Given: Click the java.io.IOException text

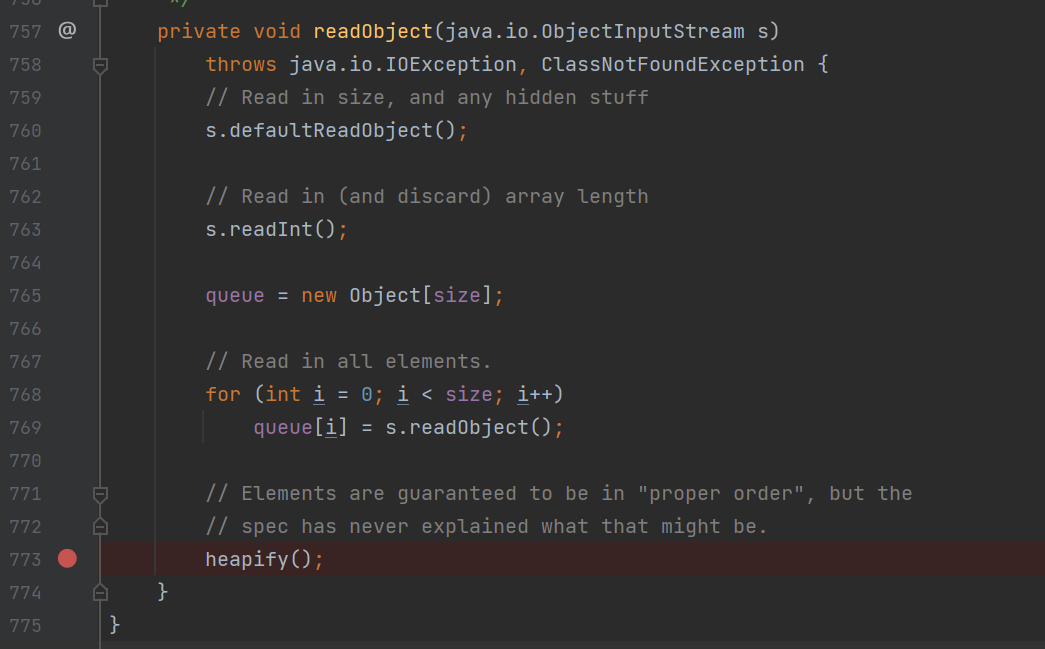Looking at the screenshot, I should 403,65.
